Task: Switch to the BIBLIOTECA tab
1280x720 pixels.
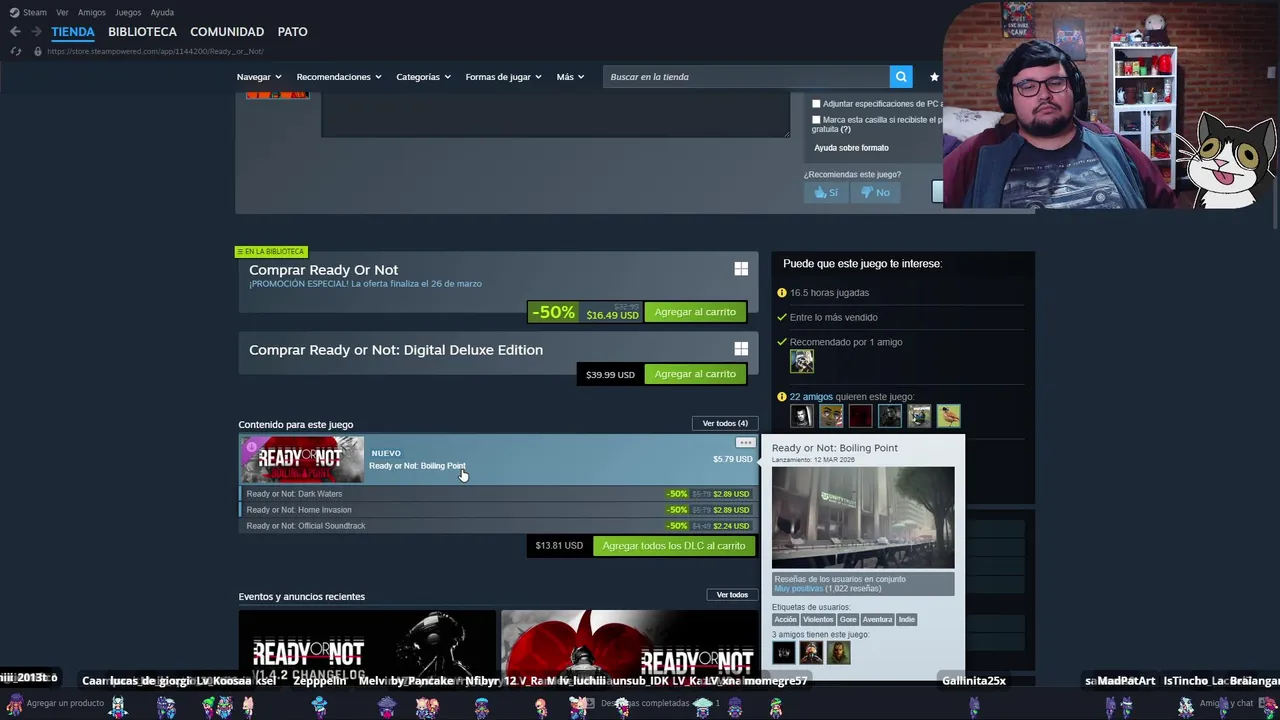Action: 142,32
